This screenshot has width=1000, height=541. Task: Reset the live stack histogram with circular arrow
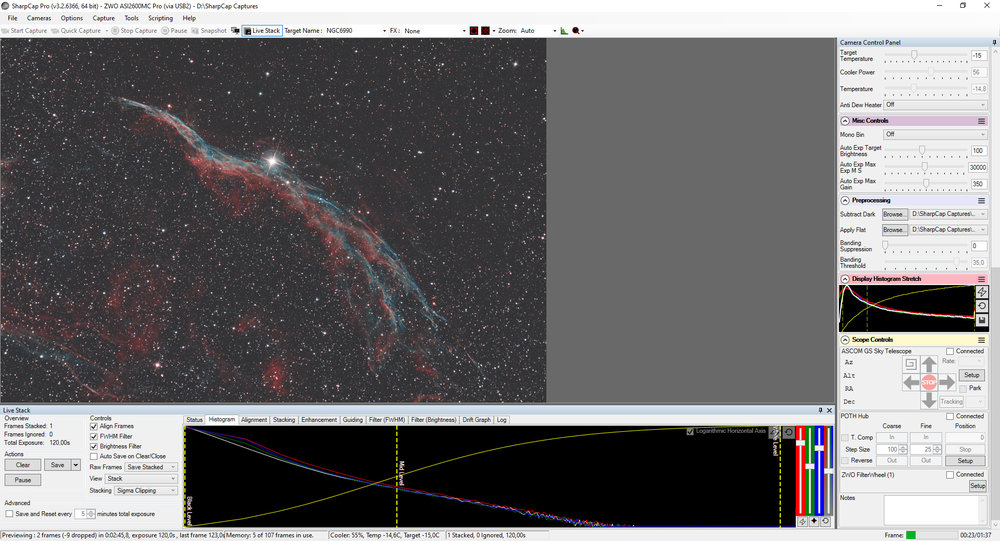coord(788,433)
